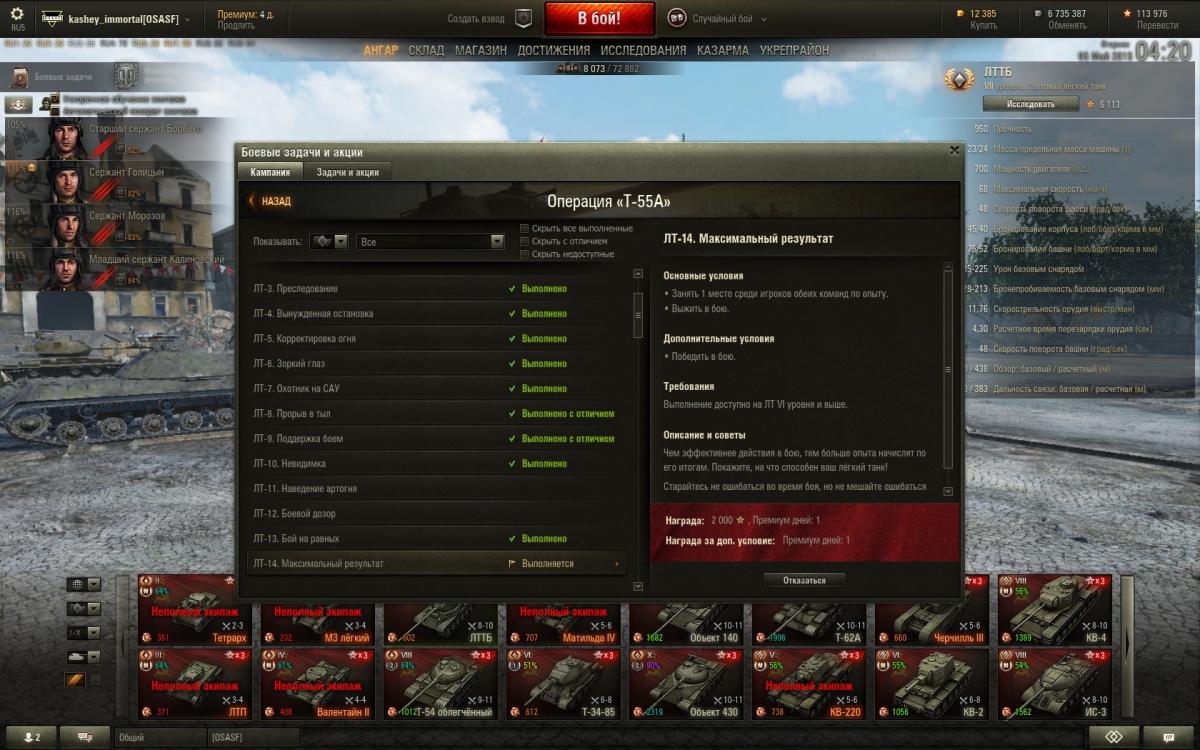The image size is (1200, 750).
Task: Select the Черчилль III tank in carousel
Action: coord(932,610)
